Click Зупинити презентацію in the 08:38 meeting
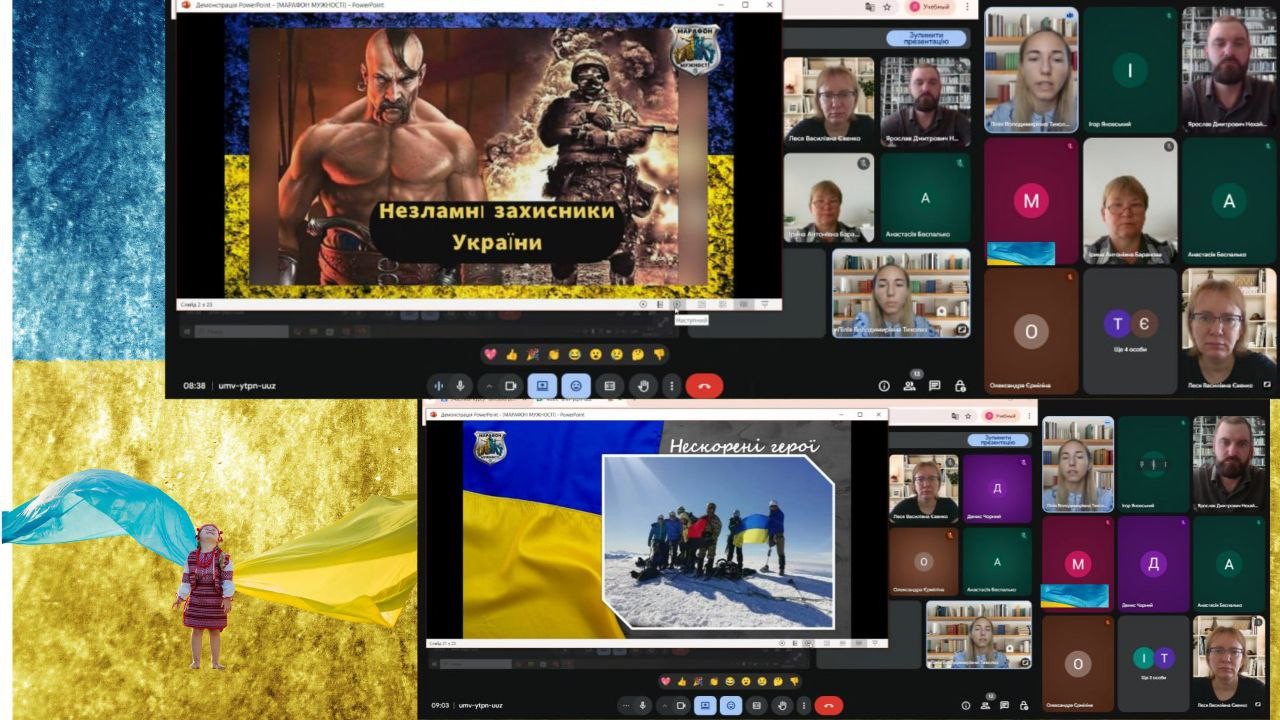This screenshot has width=1280, height=720. pyautogui.click(x=926, y=39)
